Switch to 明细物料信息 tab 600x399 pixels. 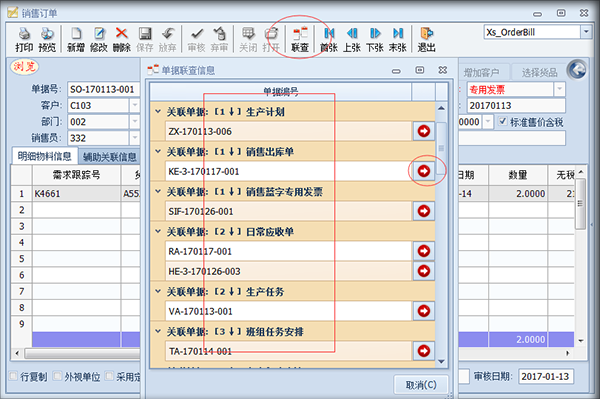[44, 156]
